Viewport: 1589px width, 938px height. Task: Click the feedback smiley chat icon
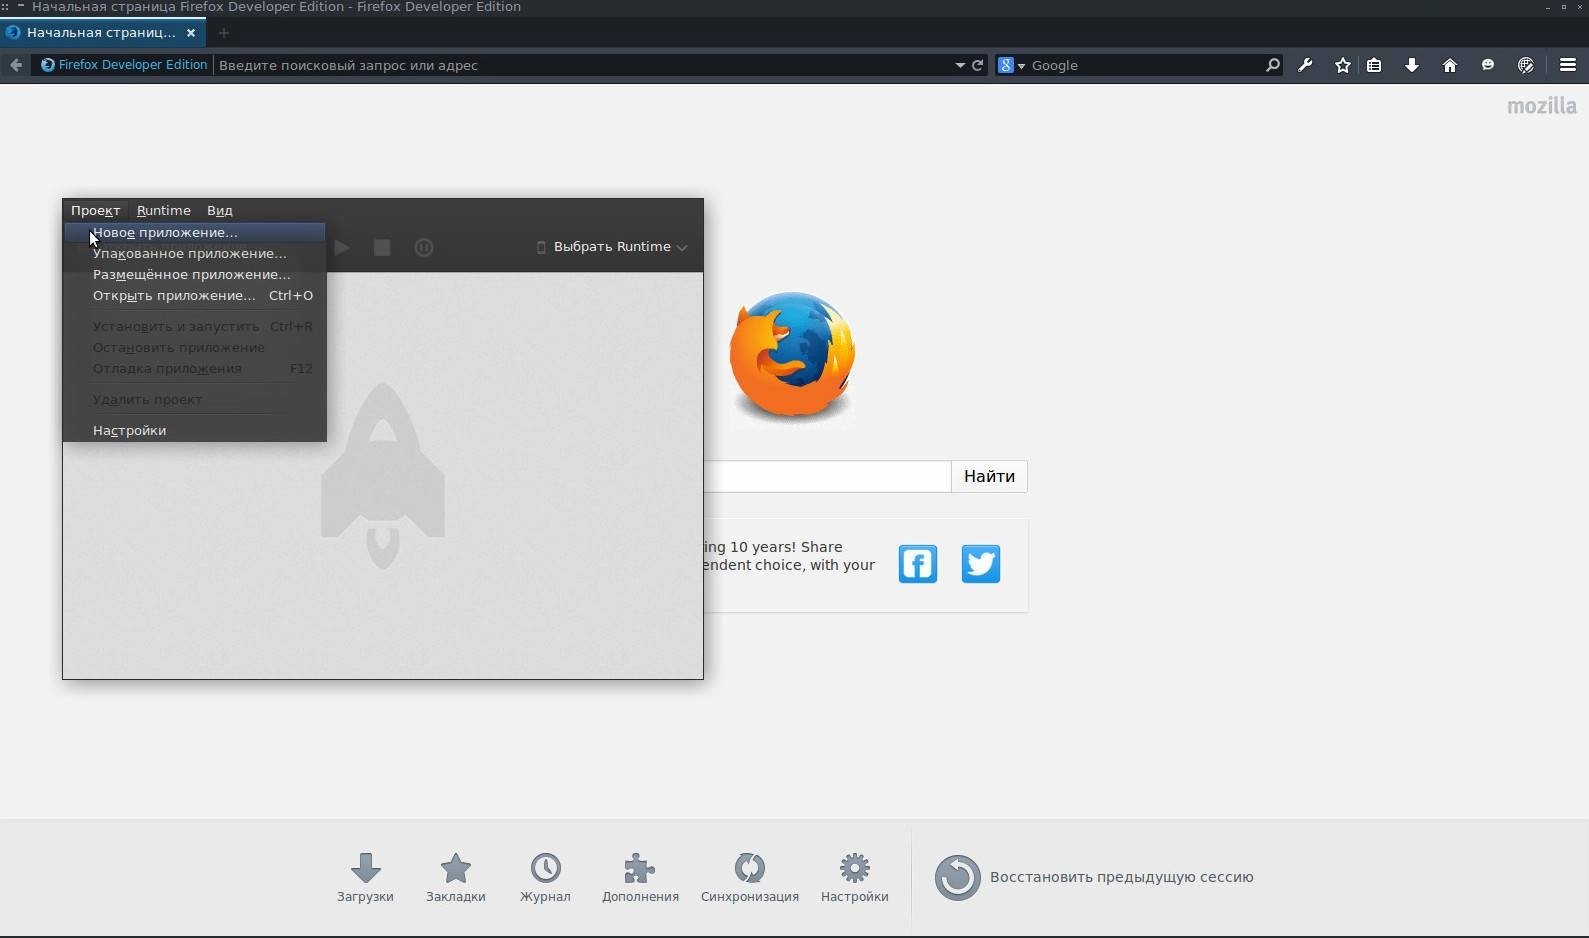coord(1487,65)
